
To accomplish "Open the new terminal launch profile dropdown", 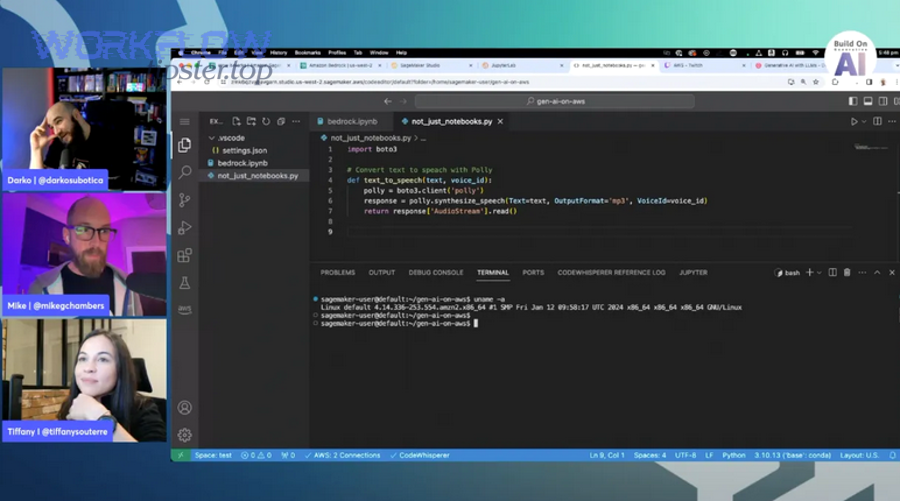I will click(x=820, y=272).
